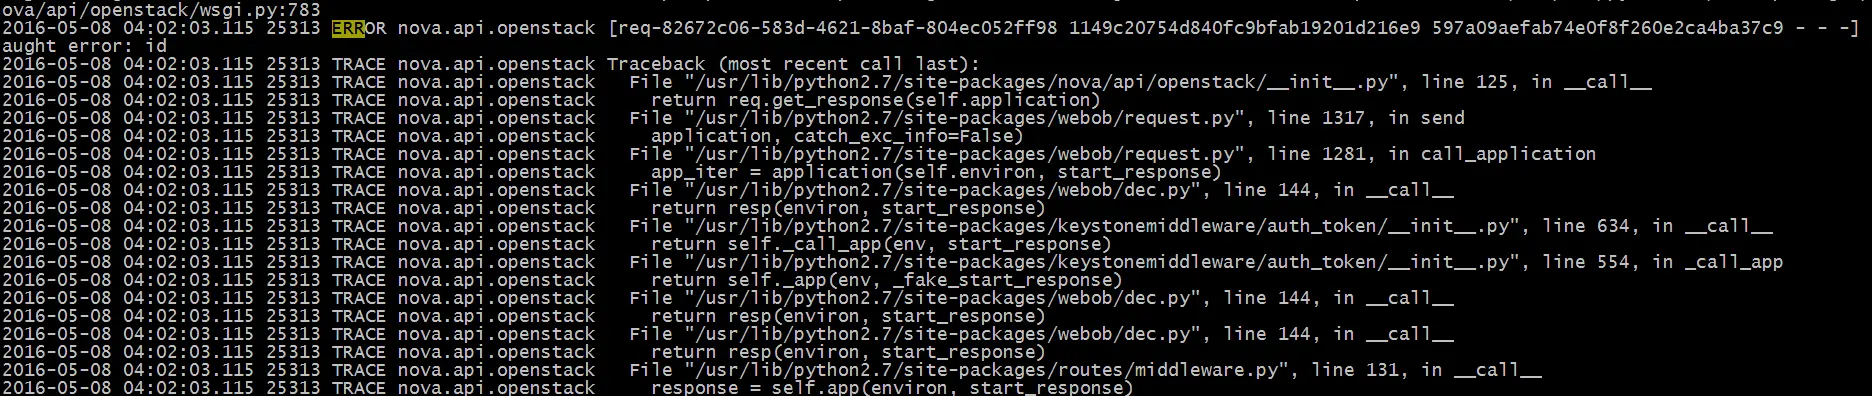Click the first webob/dec.py line 144 entry
The height and width of the screenshot is (396, 1872).
pos(1041,190)
